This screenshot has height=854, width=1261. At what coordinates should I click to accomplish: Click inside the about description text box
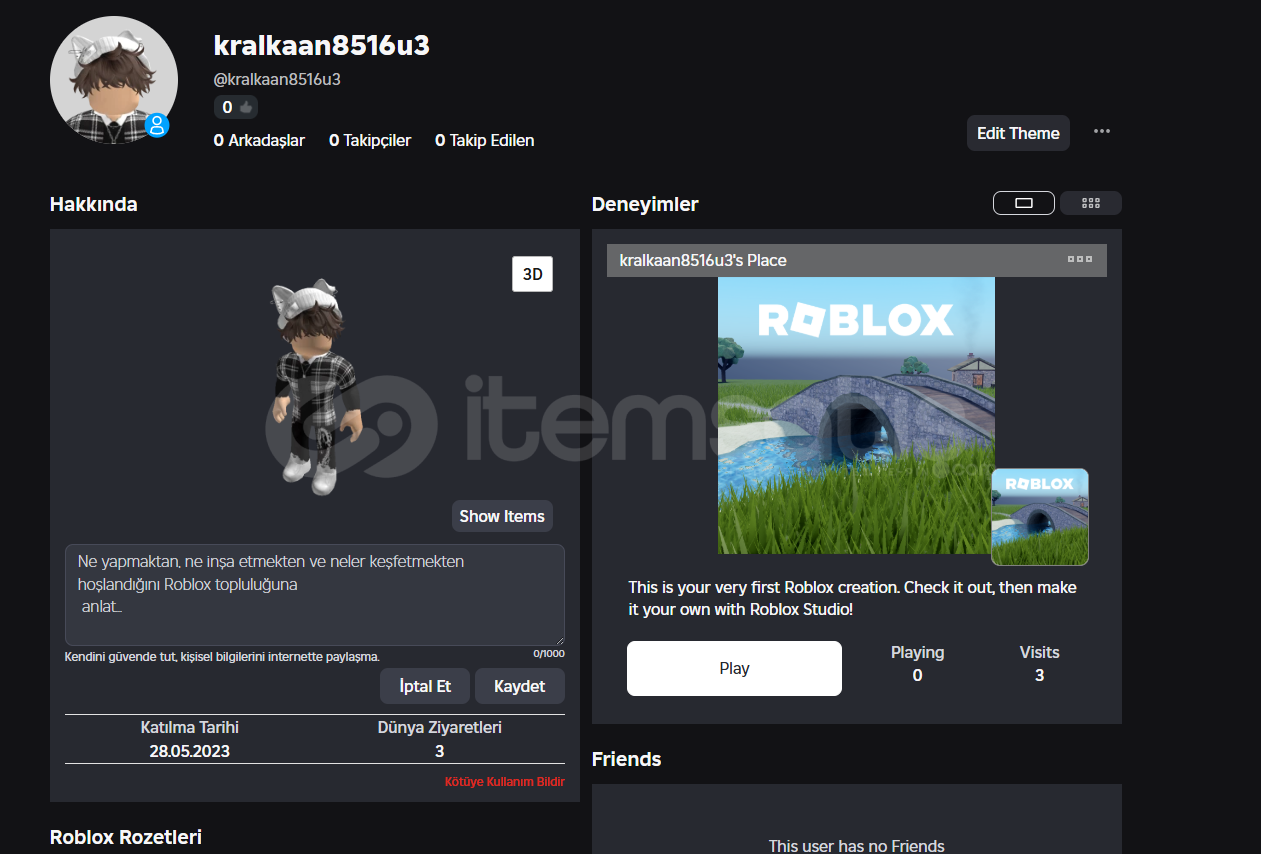(315, 594)
